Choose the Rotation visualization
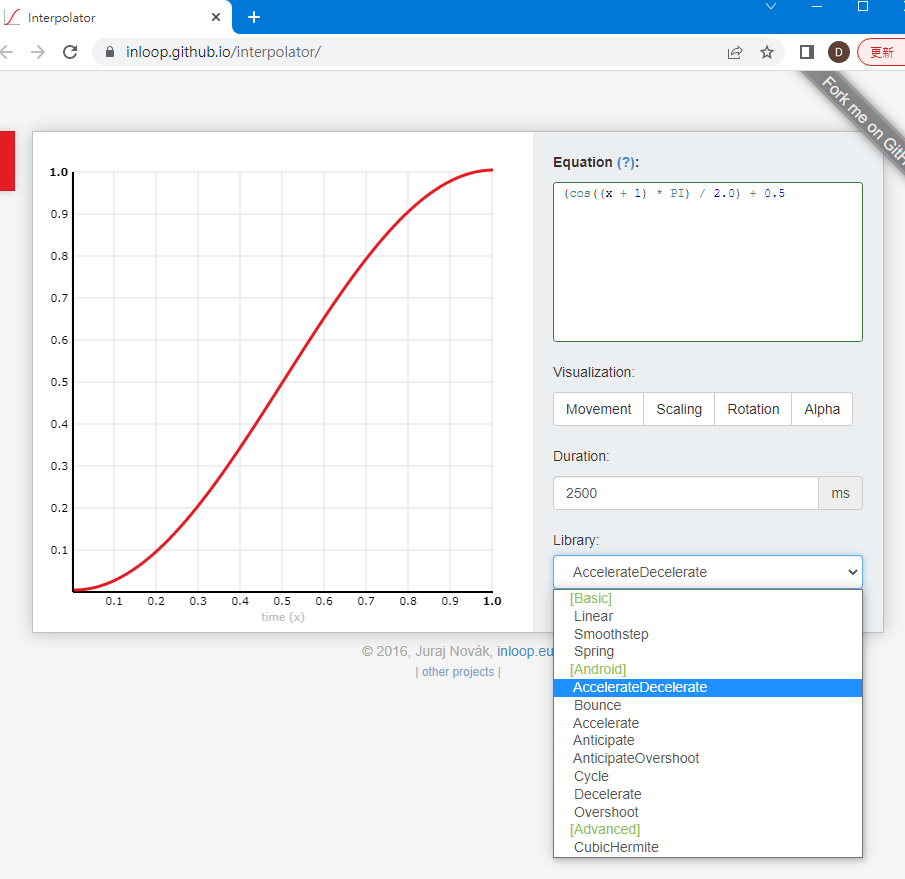 click(x=753, y=409)
